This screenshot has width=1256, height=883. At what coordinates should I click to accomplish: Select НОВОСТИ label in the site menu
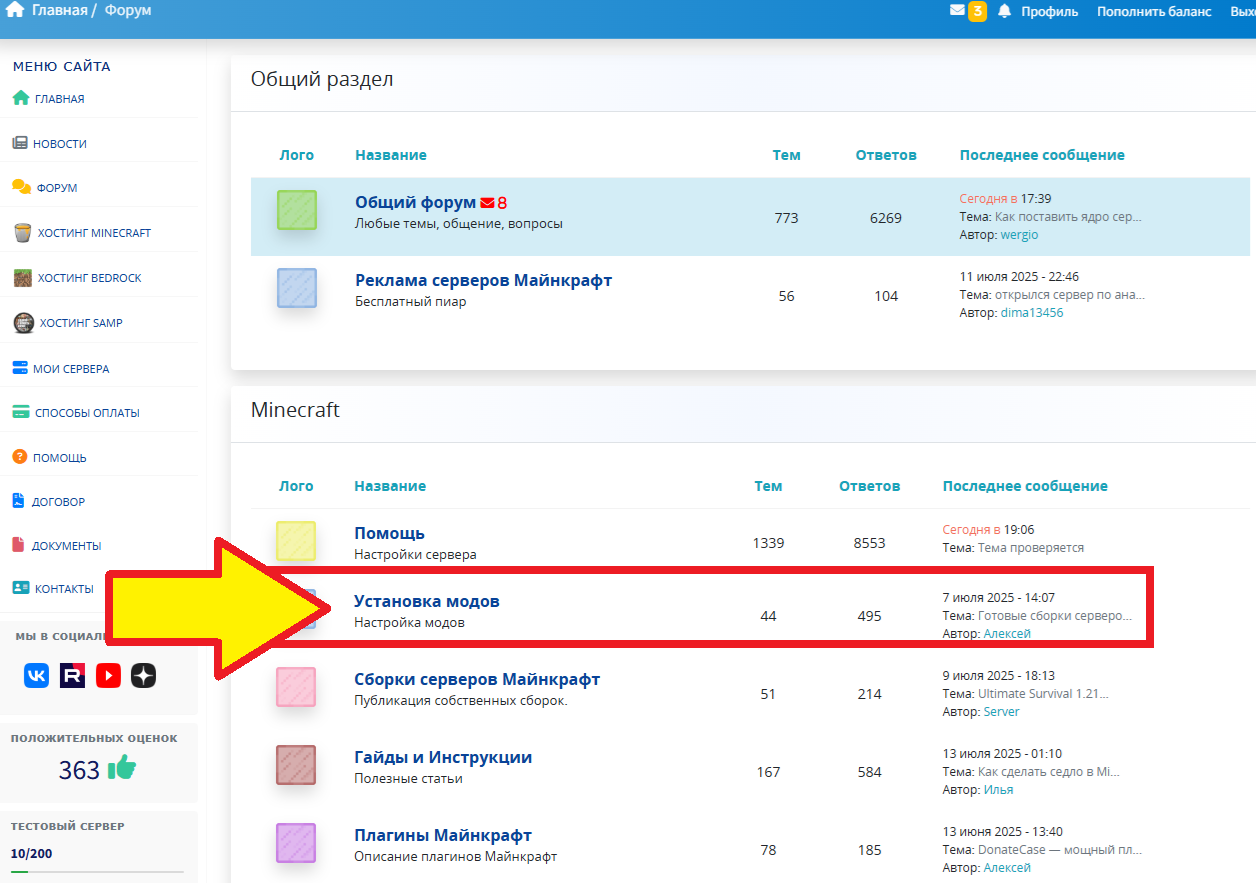60,144
